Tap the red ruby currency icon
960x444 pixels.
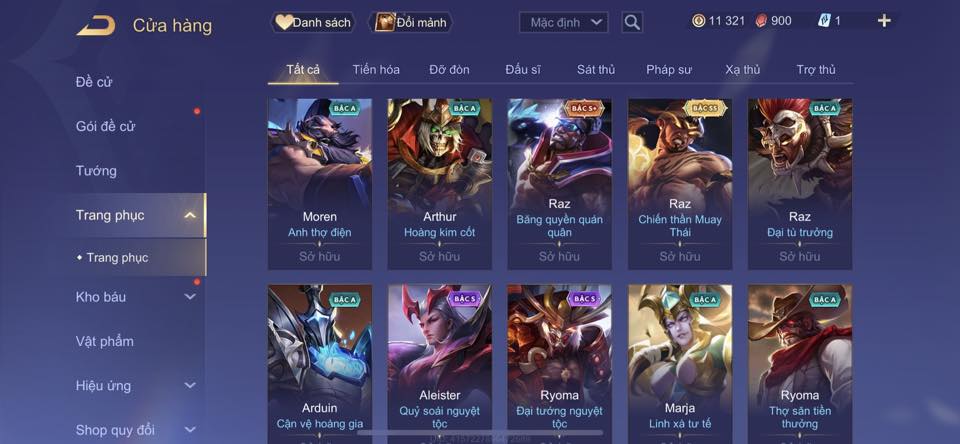(762, 21)
